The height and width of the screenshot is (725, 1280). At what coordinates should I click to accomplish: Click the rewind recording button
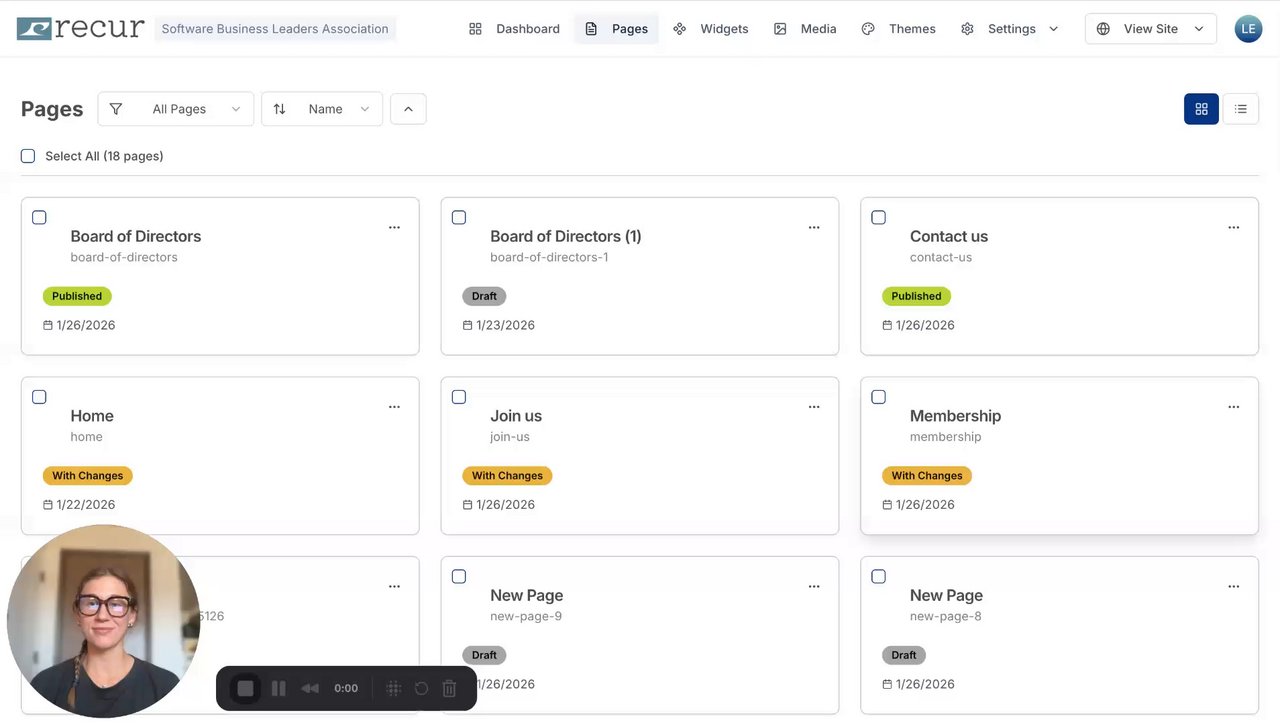(x=310, y=688)
